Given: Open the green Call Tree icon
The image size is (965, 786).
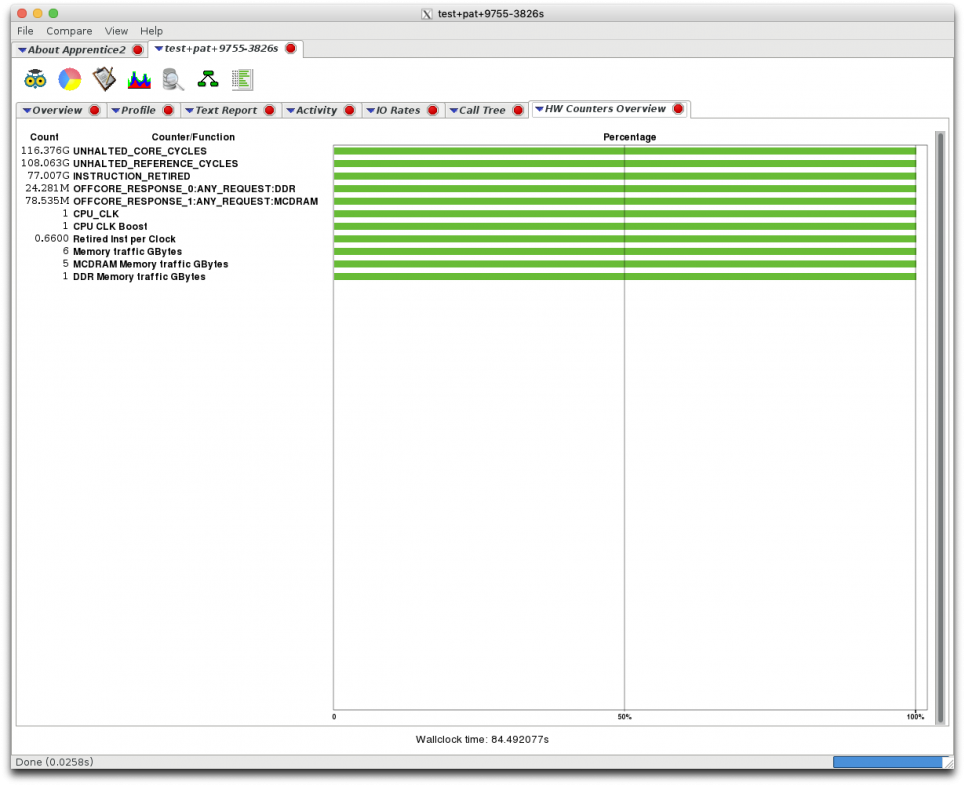Looking at the screenshot, I should click(x=208, y=79).
